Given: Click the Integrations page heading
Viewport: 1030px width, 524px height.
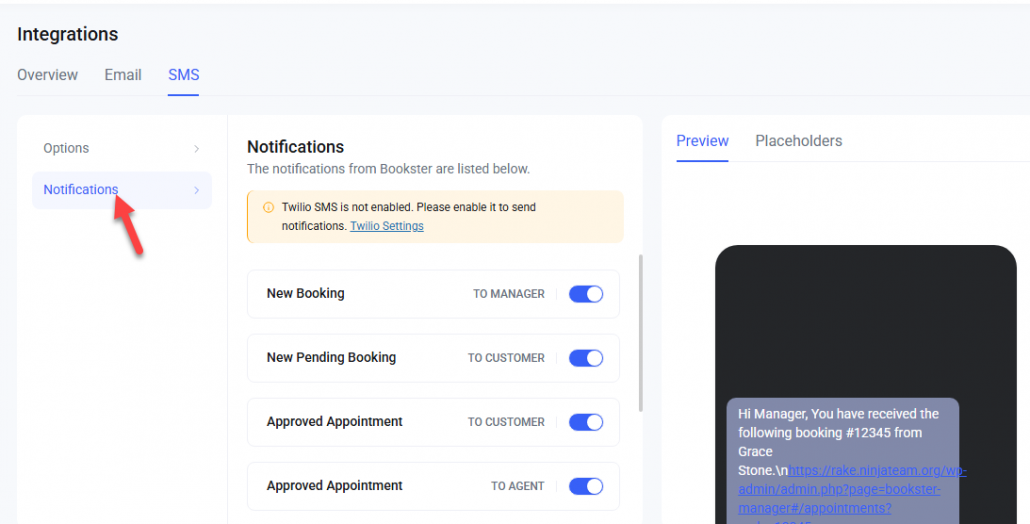Looking at the screenshot, I should pyautogui.click(x=68, y=34).
